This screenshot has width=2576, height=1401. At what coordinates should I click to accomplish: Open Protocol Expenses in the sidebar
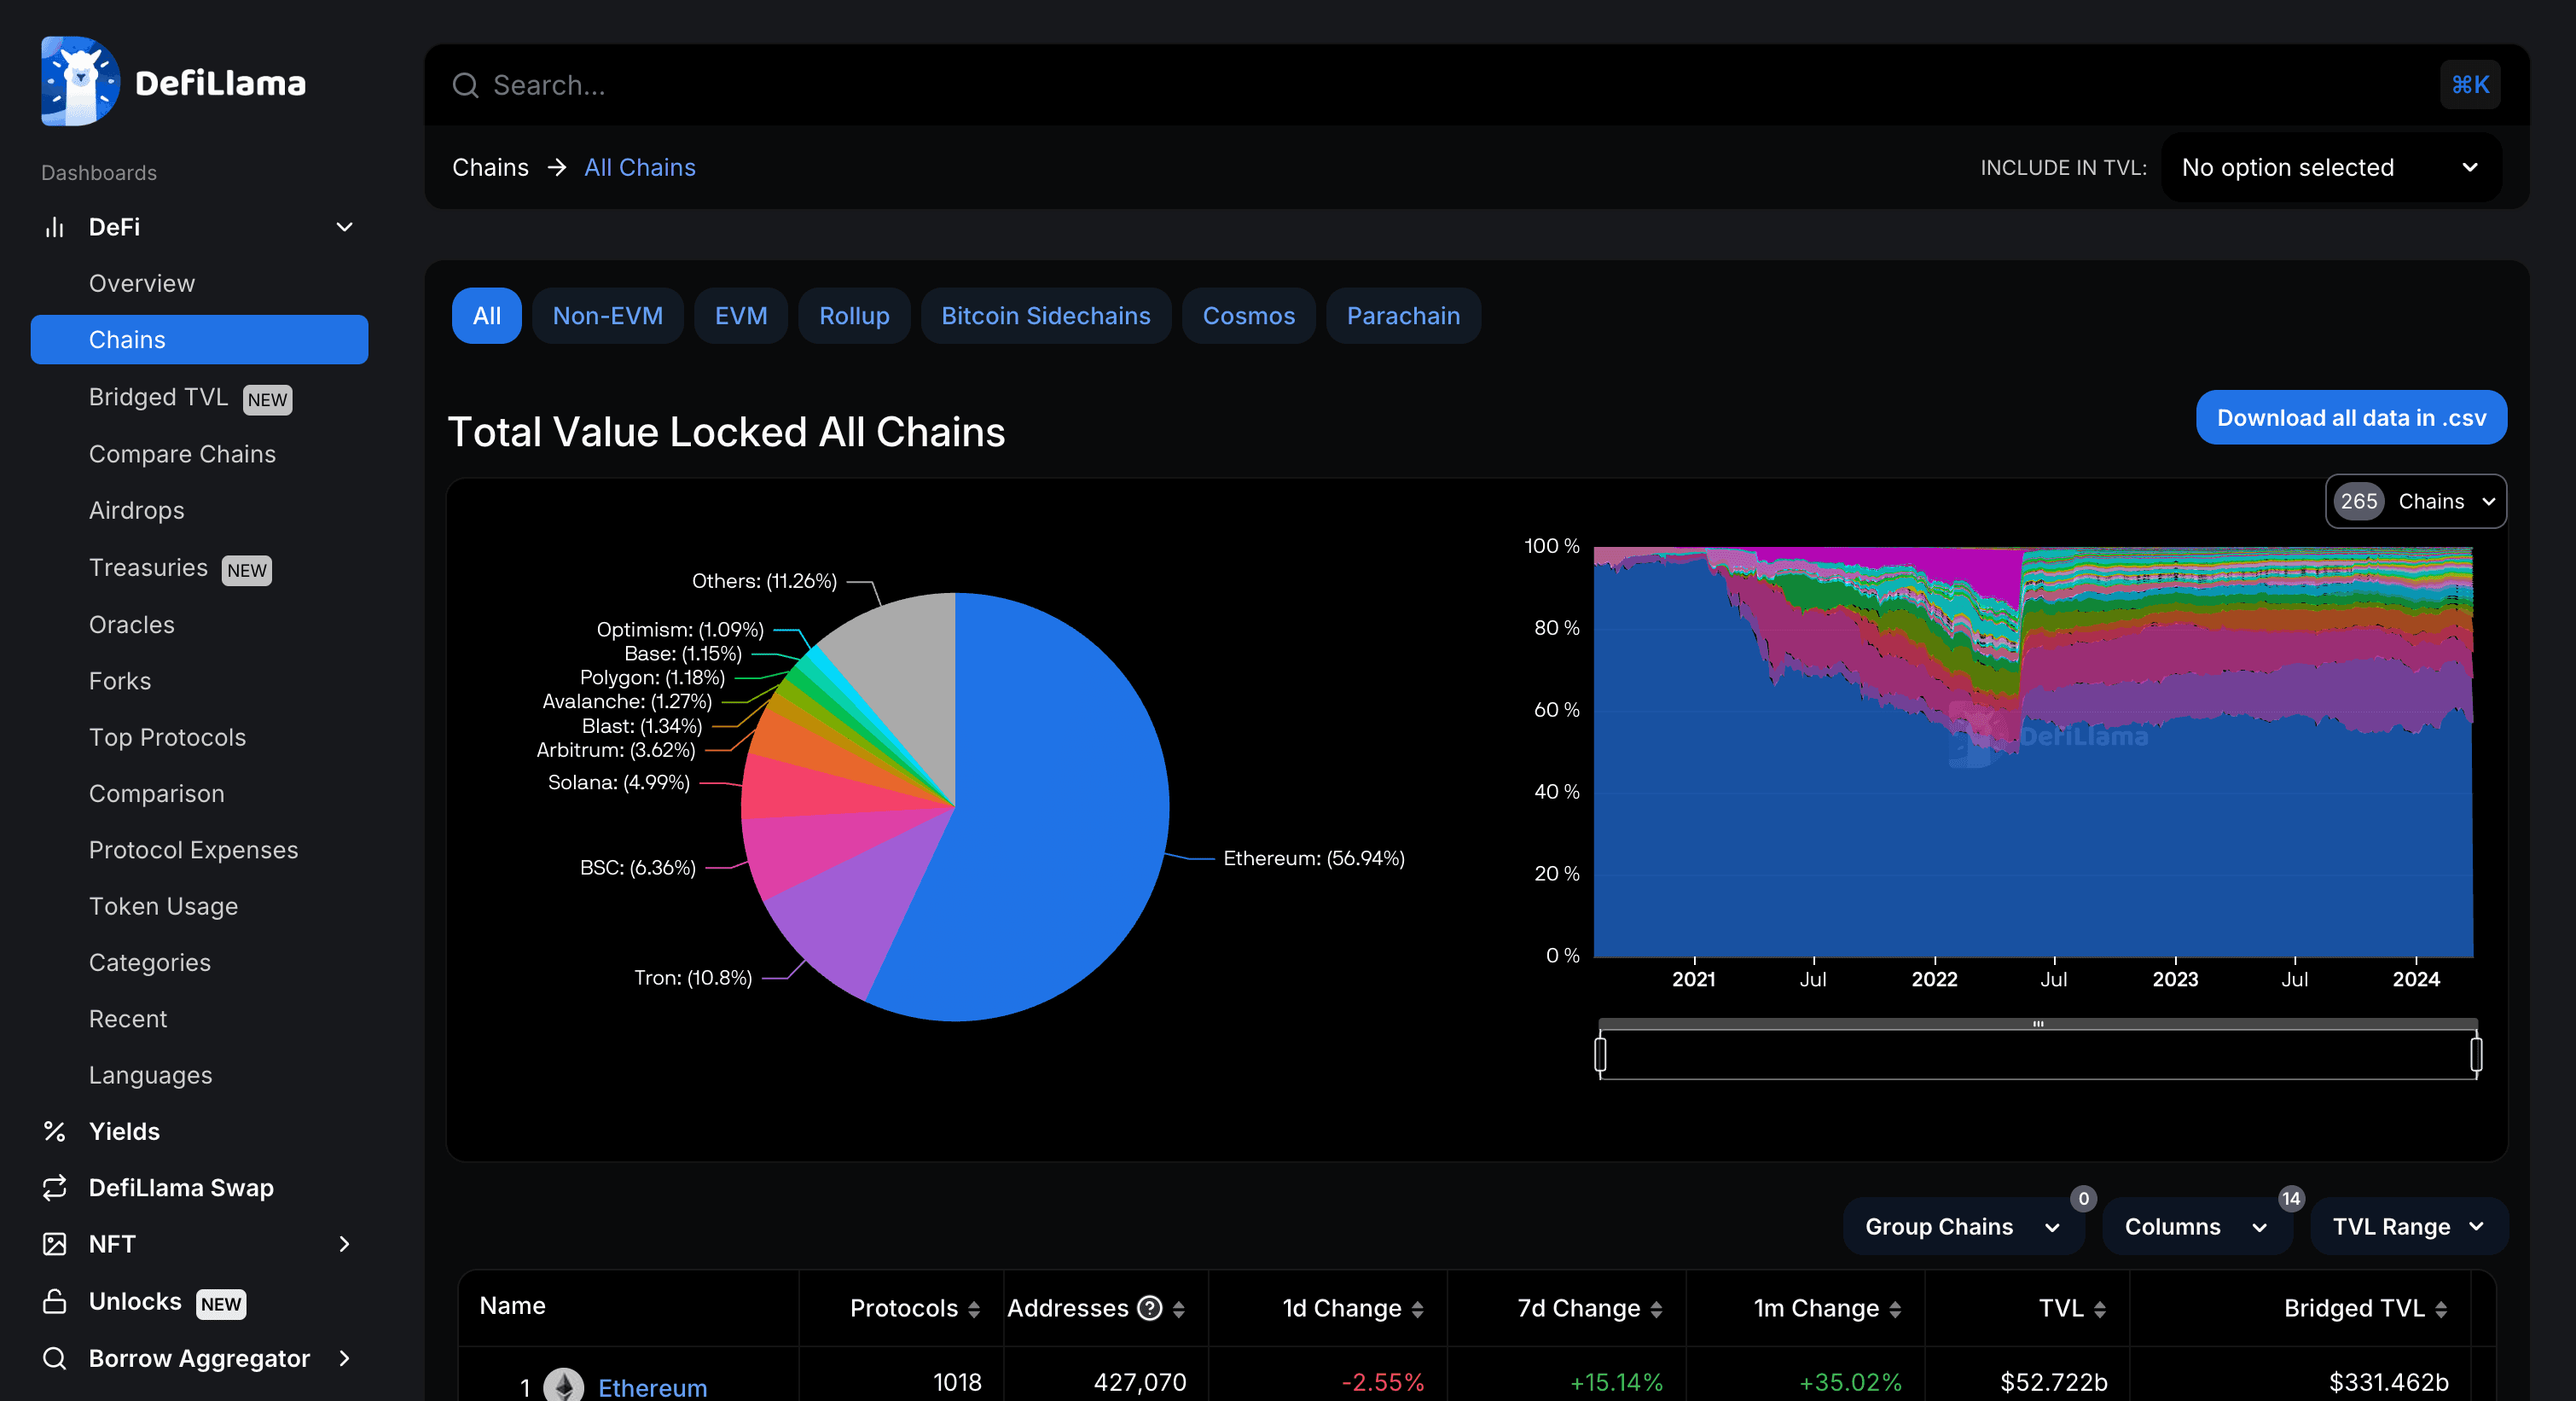193,849
